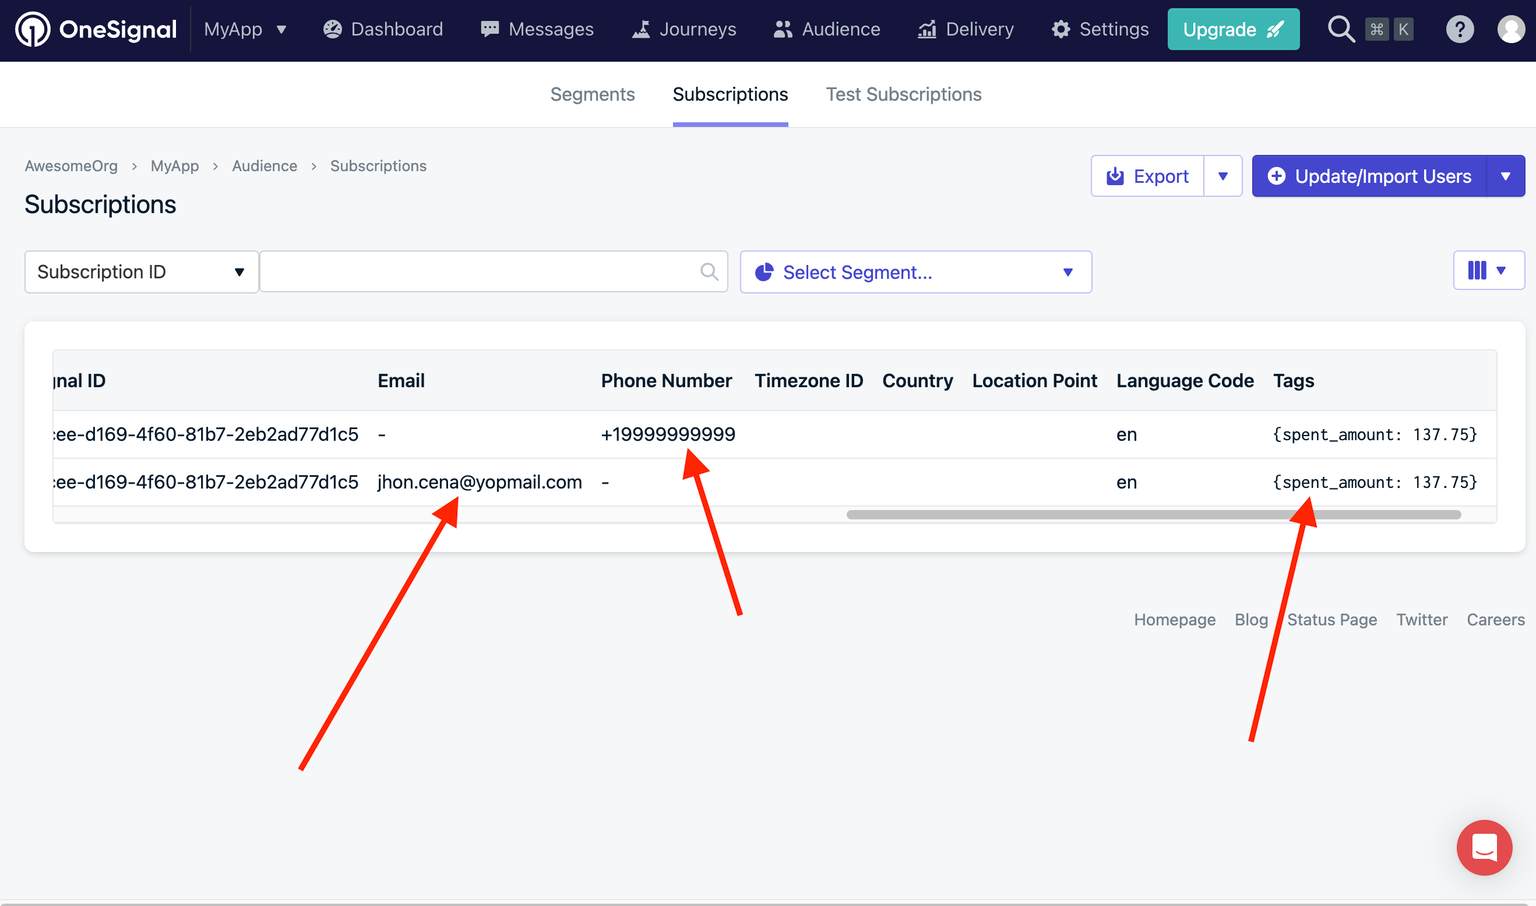Open the Audience menu

pos(827,29)
